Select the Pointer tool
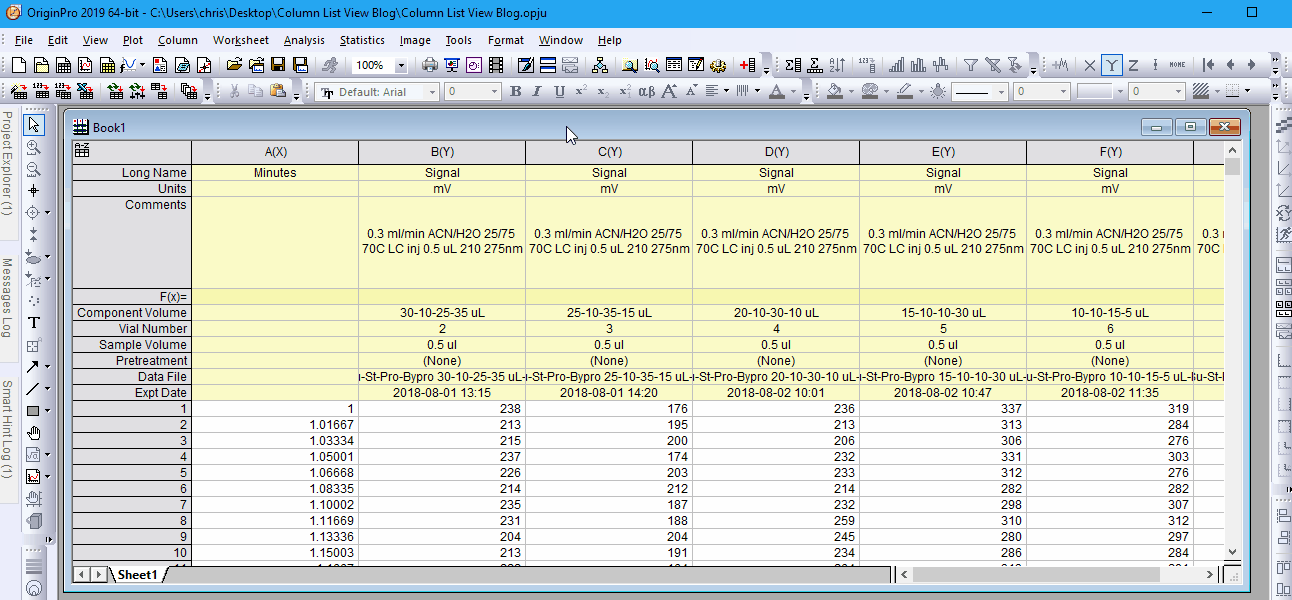 [x=33, y=124]
